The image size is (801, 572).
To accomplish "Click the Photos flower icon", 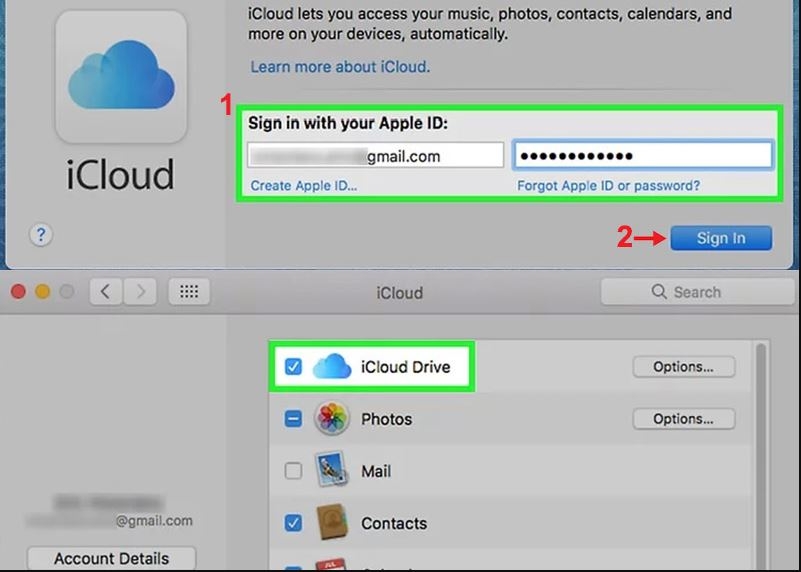I will tap(332, 418).
